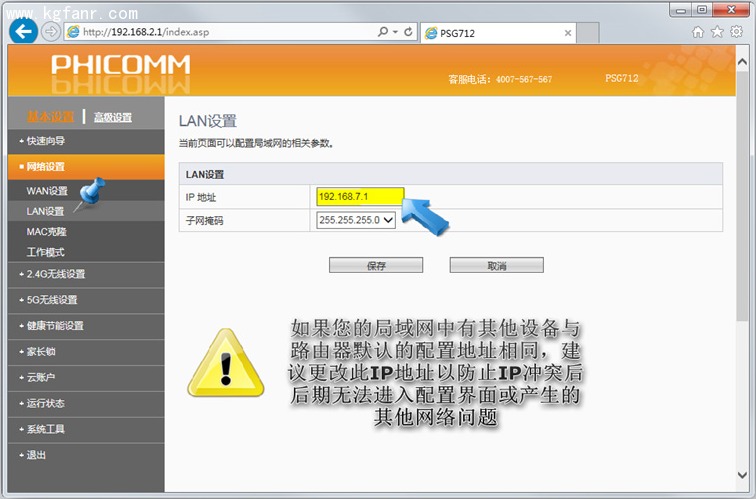Minimize the browser window
Viewport: 756px width, 499px height.
[680, 11]
